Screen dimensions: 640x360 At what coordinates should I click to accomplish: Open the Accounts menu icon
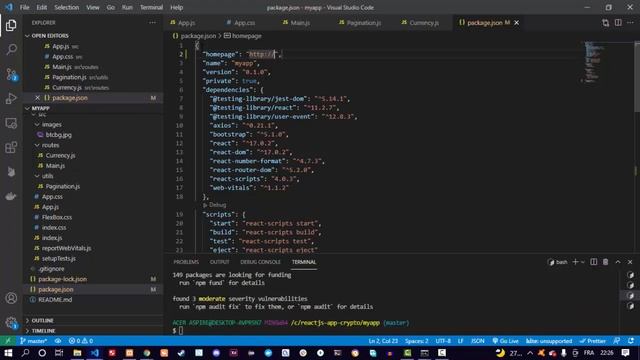pyautogui.click(x=11, y=298)
